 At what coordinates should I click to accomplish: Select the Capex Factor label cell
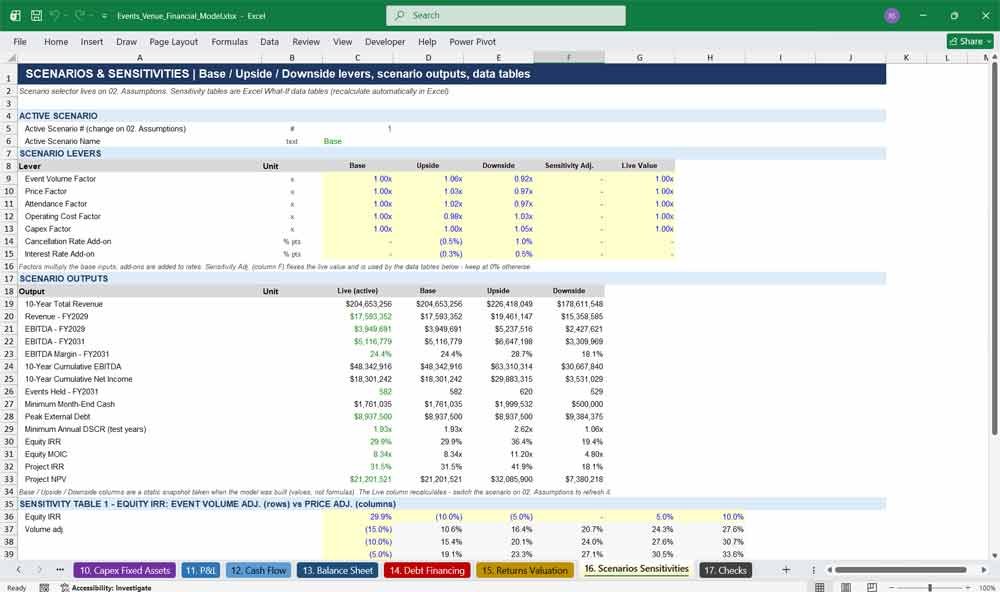click(139, 228)
